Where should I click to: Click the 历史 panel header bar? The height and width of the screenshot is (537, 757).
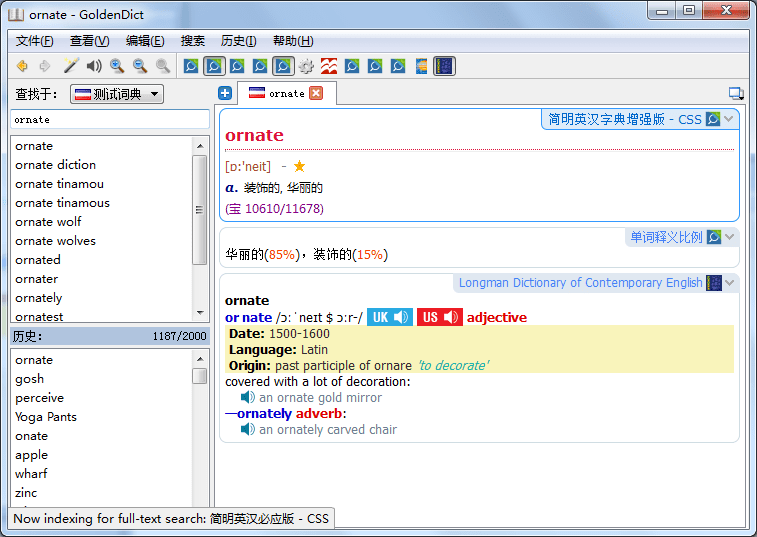[110, 336]
